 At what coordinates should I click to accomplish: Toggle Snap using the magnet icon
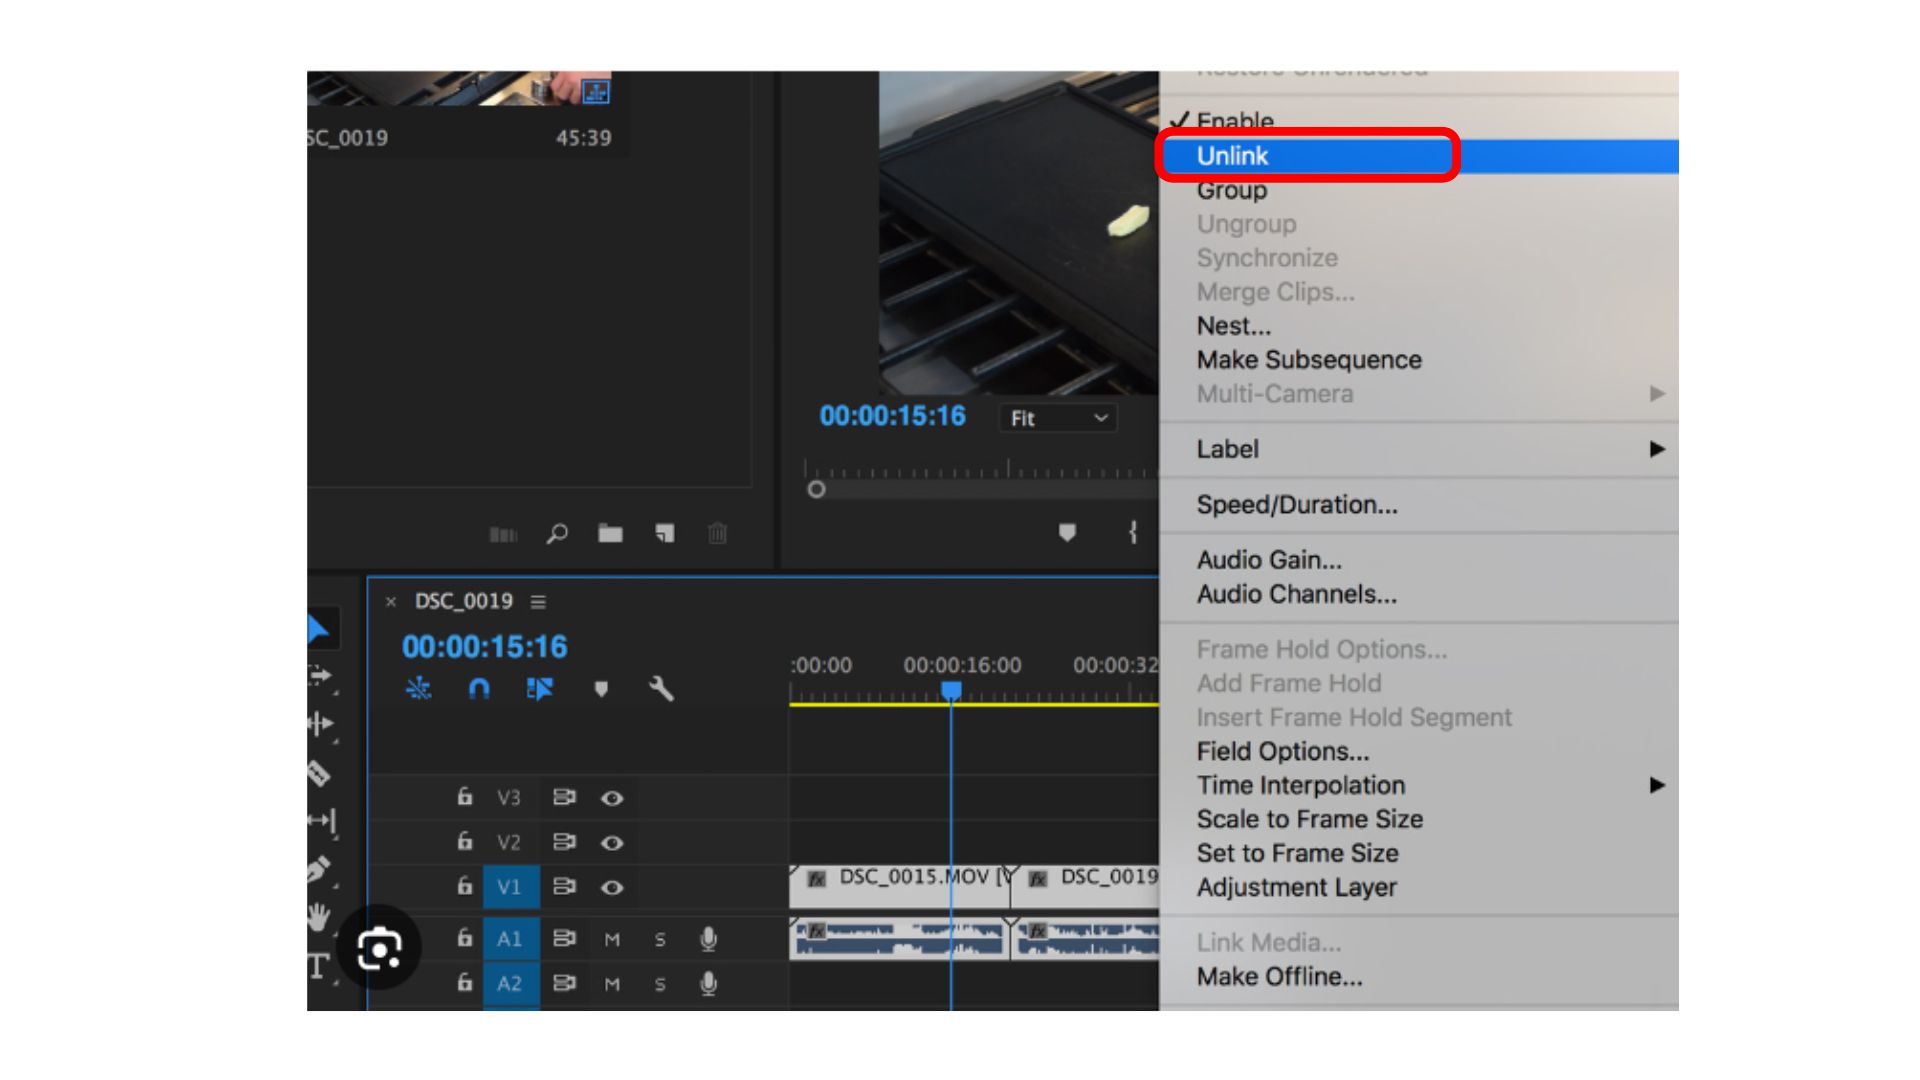tap(478, 688)
